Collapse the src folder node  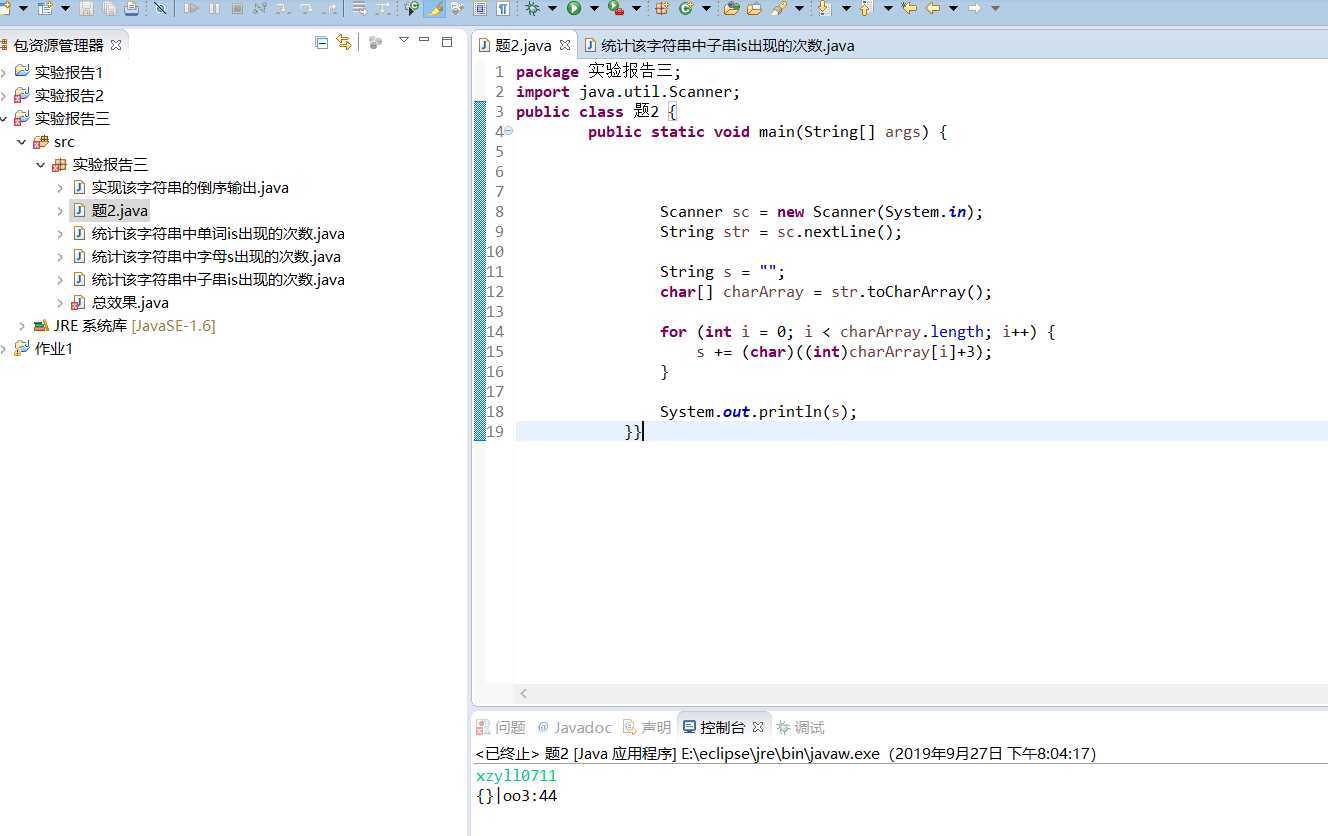[22, 142]
